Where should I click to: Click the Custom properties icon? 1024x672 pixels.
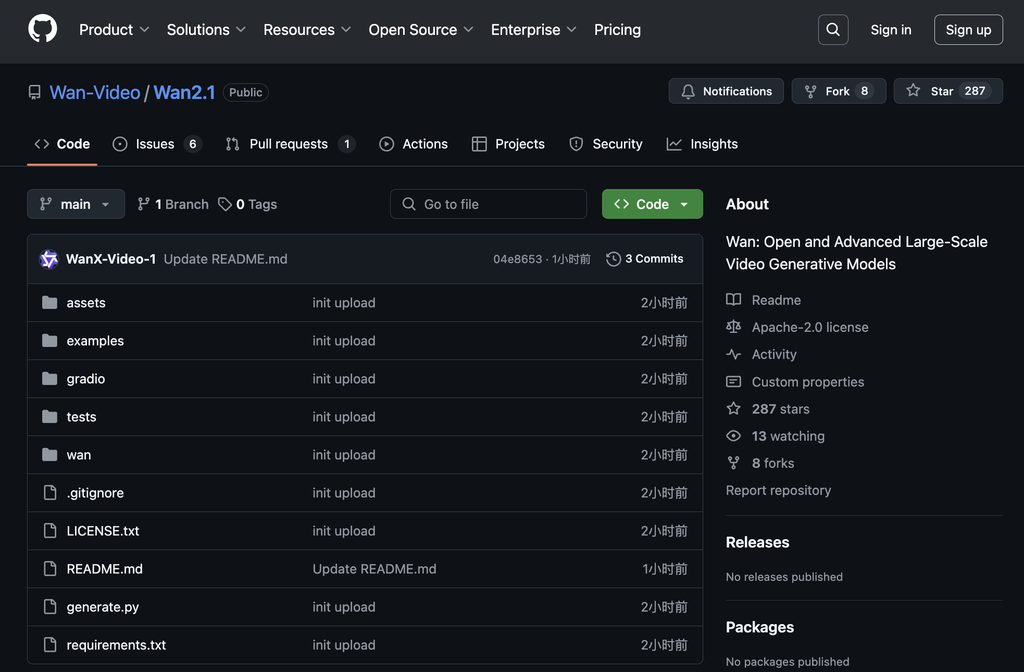coord(733,381)
